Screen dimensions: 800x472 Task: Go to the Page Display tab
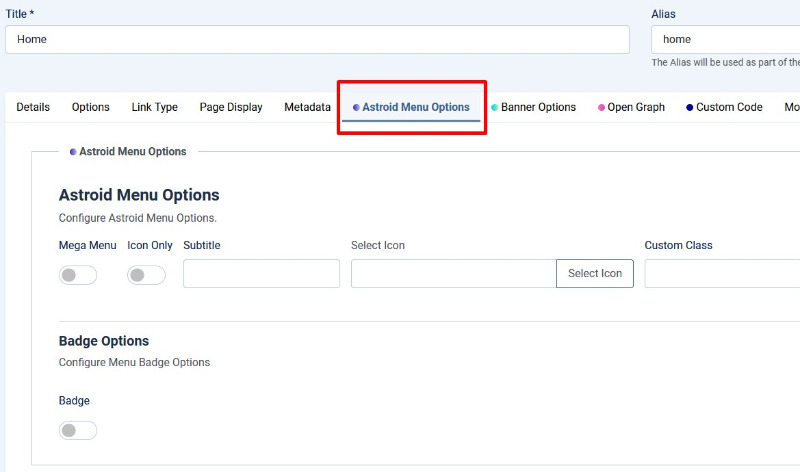[231, 107]
